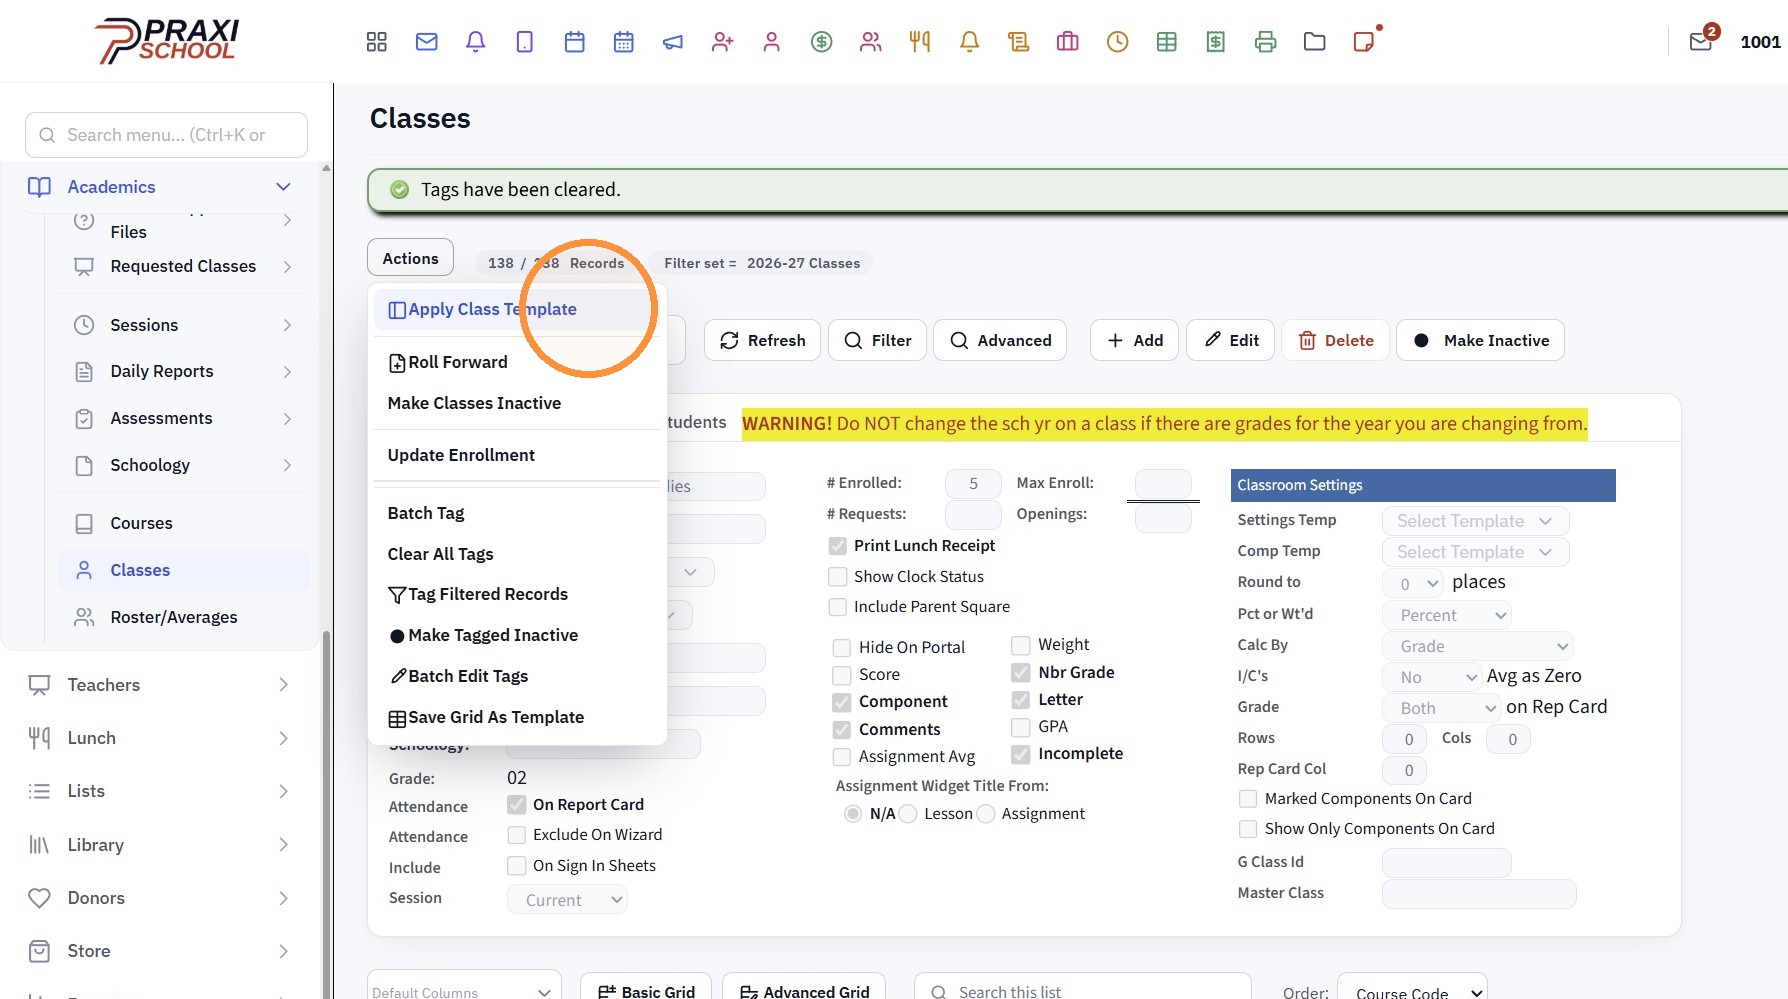Select Update Enrollment menu entry
Screen dimensions: 1788x999
[x=516, y=455]
